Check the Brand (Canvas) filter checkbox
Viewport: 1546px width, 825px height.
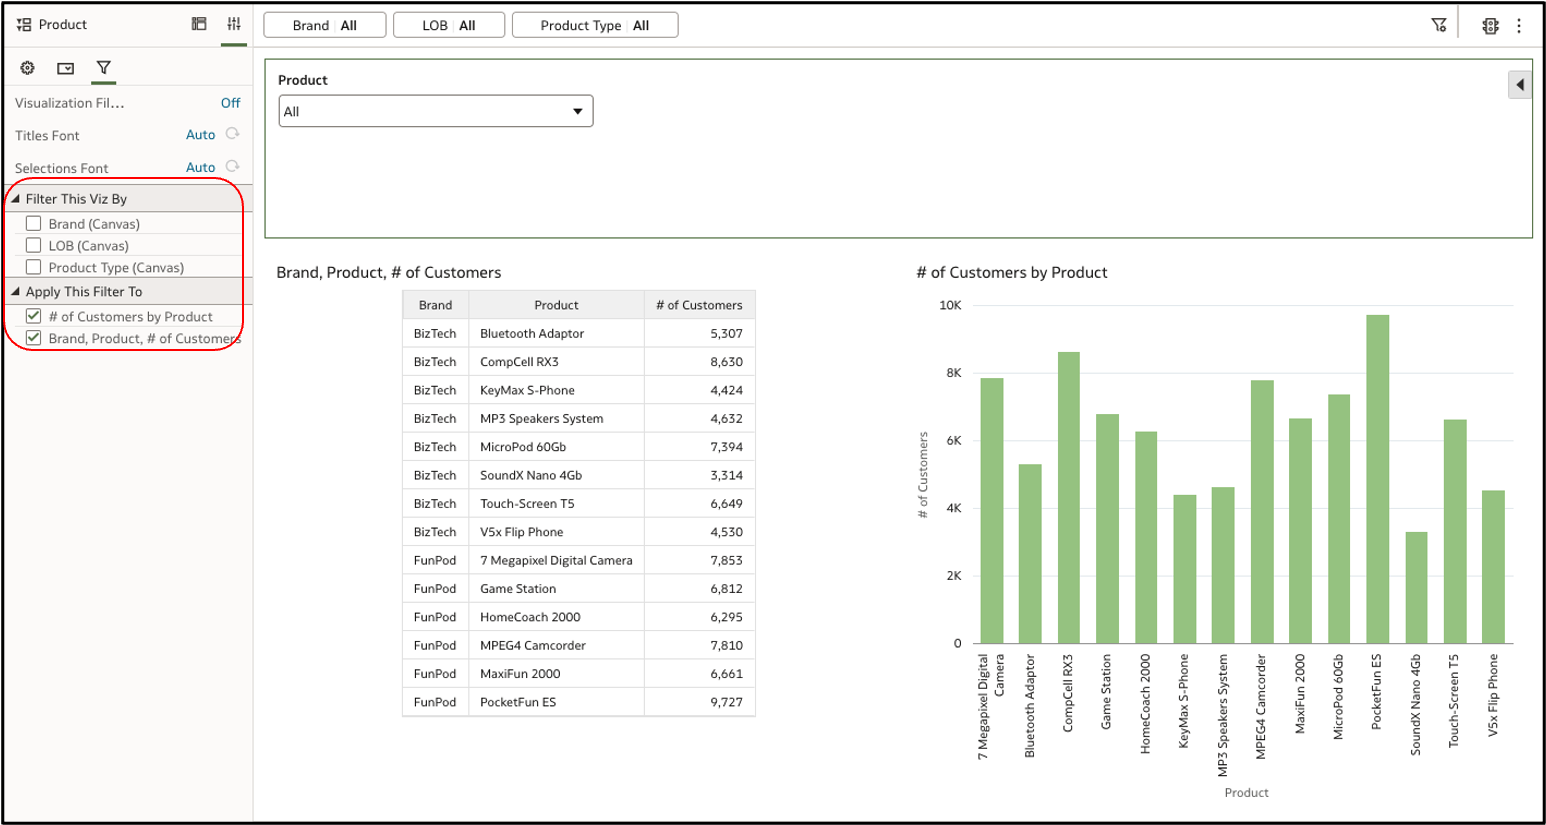click(x=32, y=223)
